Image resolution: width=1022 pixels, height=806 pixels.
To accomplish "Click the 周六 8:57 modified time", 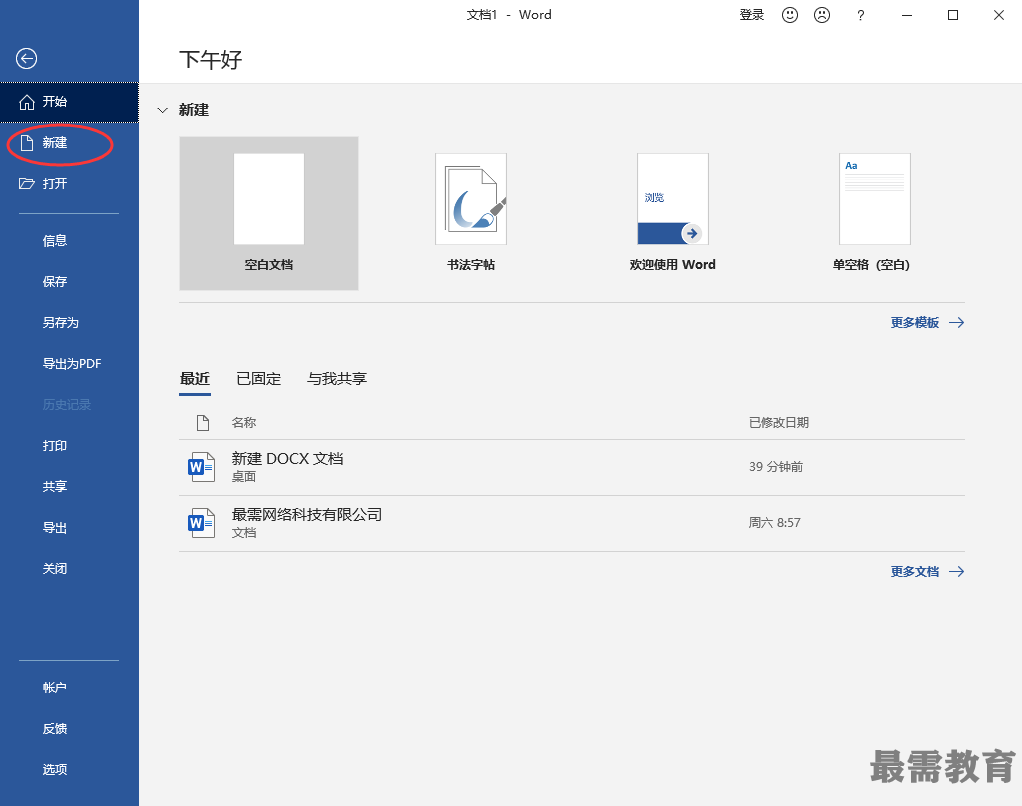I will pyautogui.click(x=774, y=523).
